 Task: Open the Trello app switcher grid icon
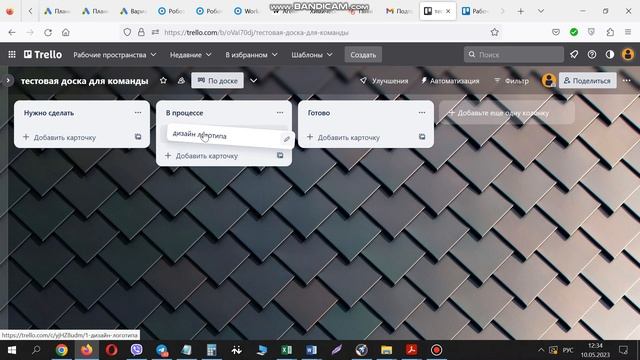[x=12, y=54]
